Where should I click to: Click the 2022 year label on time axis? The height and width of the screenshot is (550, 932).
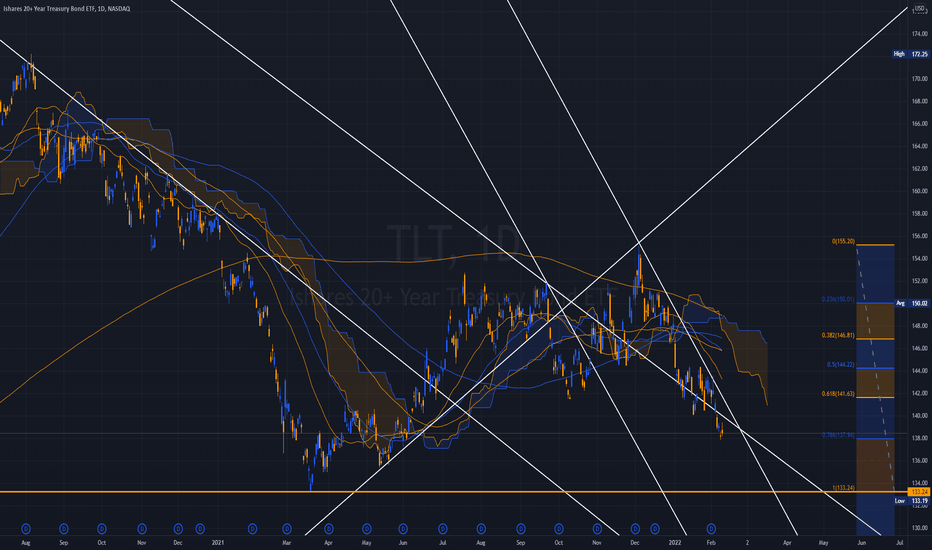pos(674,542)
